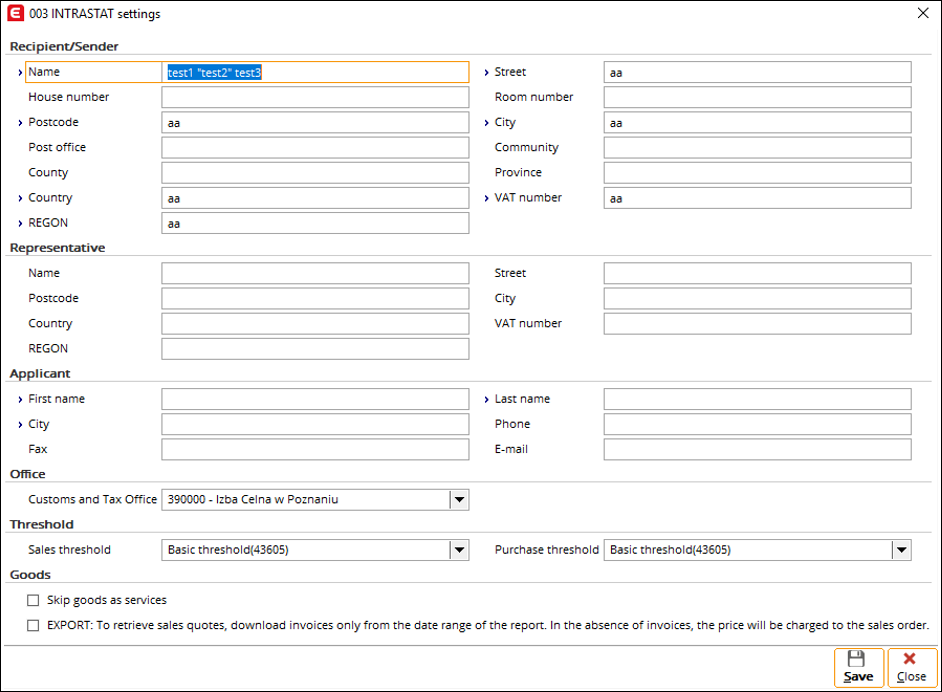The image size is (942, 692).
Task: Focus the Applicant First name field
Action: [315, 399]
